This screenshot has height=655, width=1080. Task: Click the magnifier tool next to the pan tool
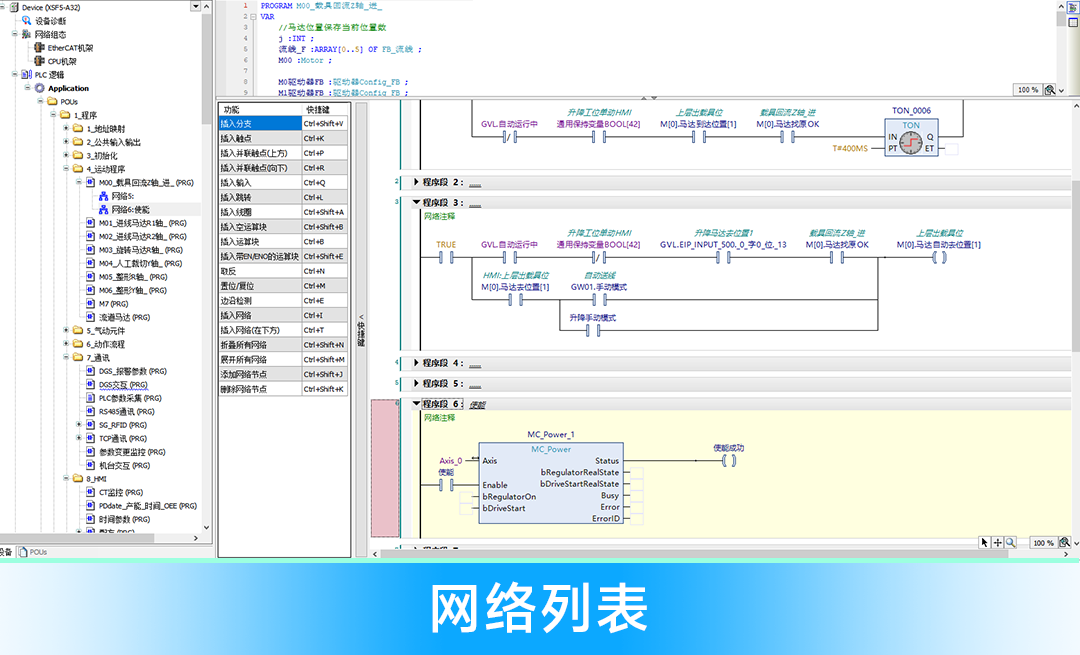(1010, 542)
